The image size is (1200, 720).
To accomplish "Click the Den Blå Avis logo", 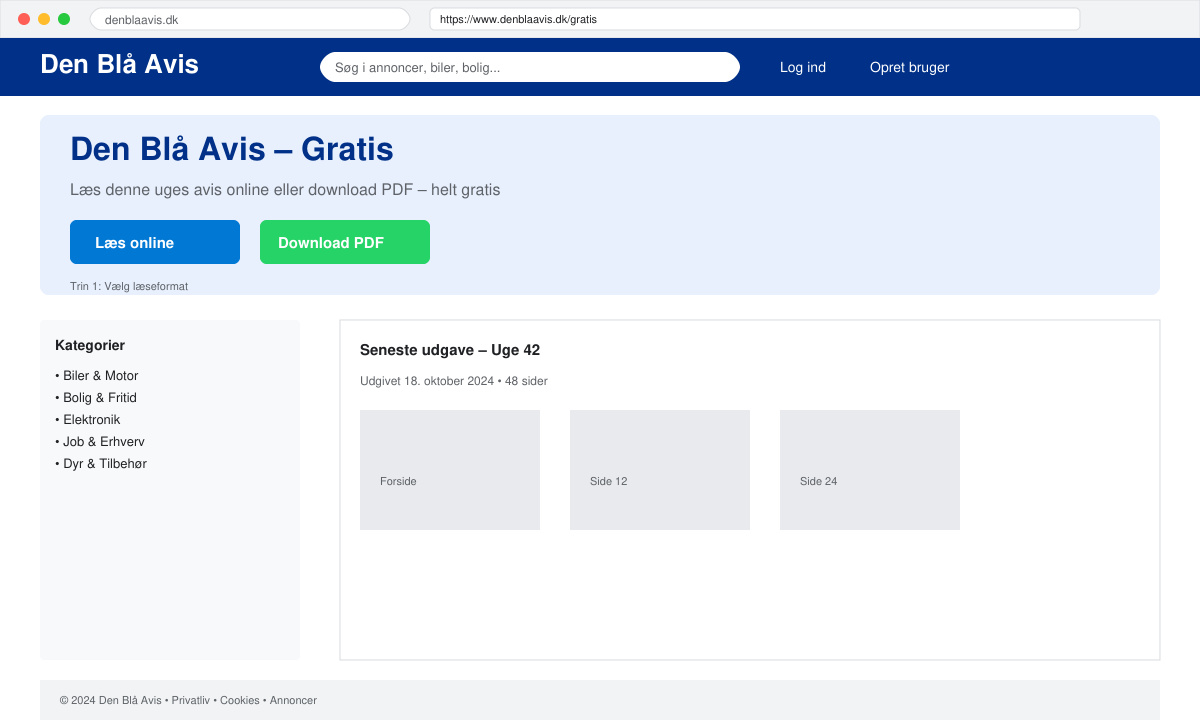I will coord(119,64).
